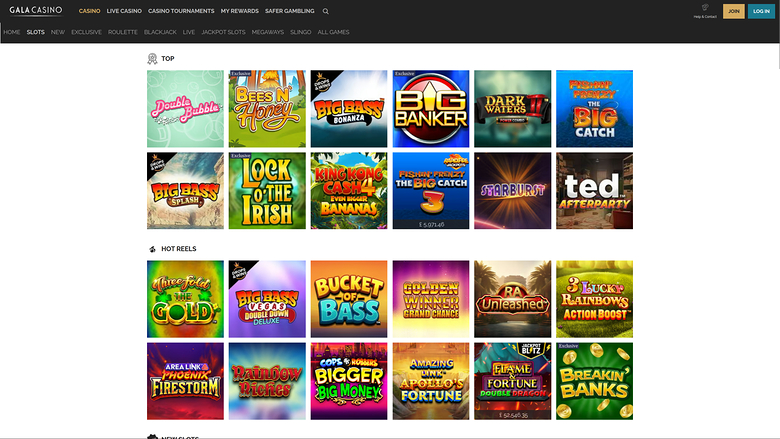780x439 pixels.
Task: Click the Join button
Action: (x=733, y=11)
